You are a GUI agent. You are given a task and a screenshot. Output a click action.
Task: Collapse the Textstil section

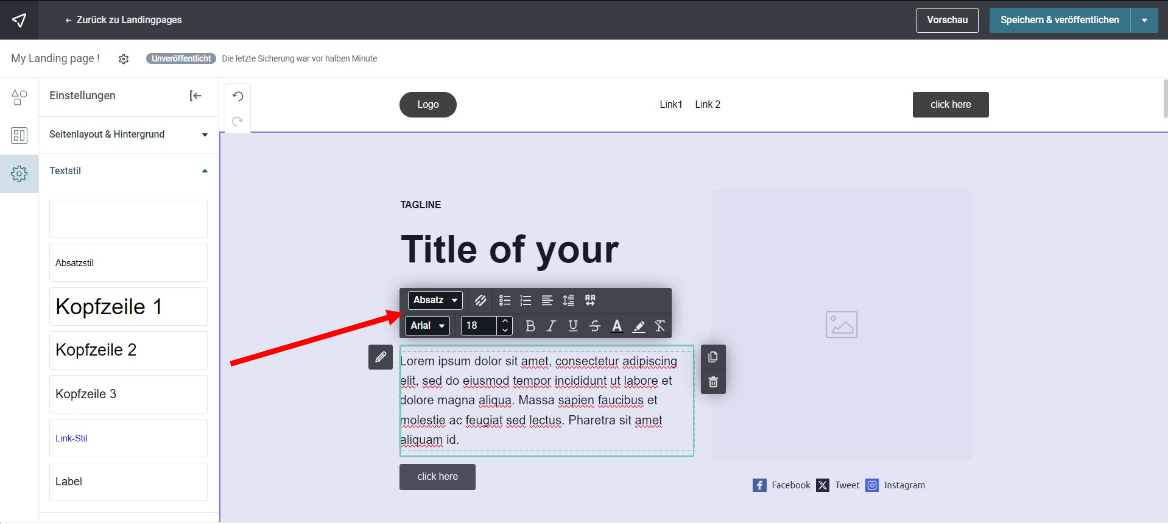pyautogui.click(x=128, y=171)
